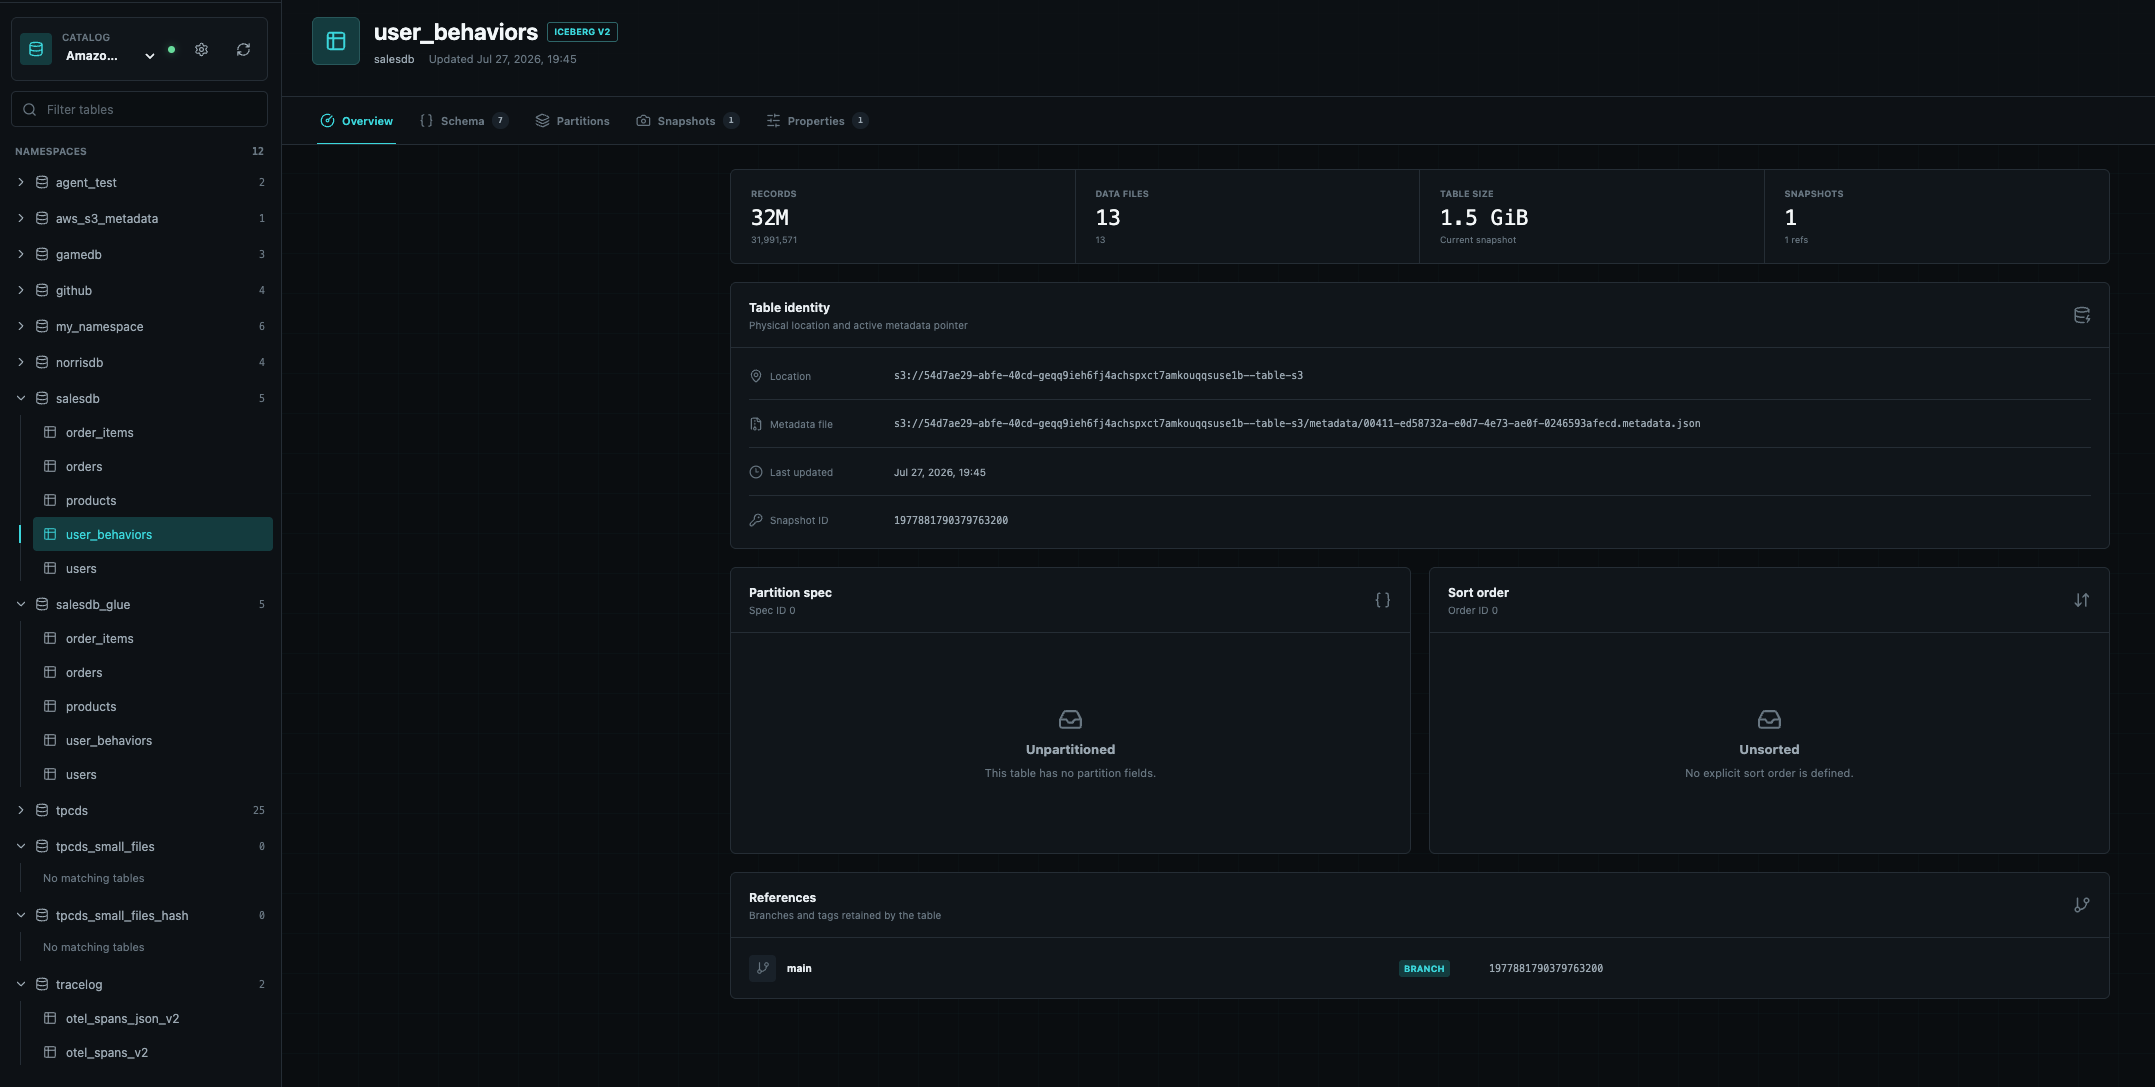Go to the Snapshots tab
The width and height of the screenshot is (2155, 1087).
687,121
